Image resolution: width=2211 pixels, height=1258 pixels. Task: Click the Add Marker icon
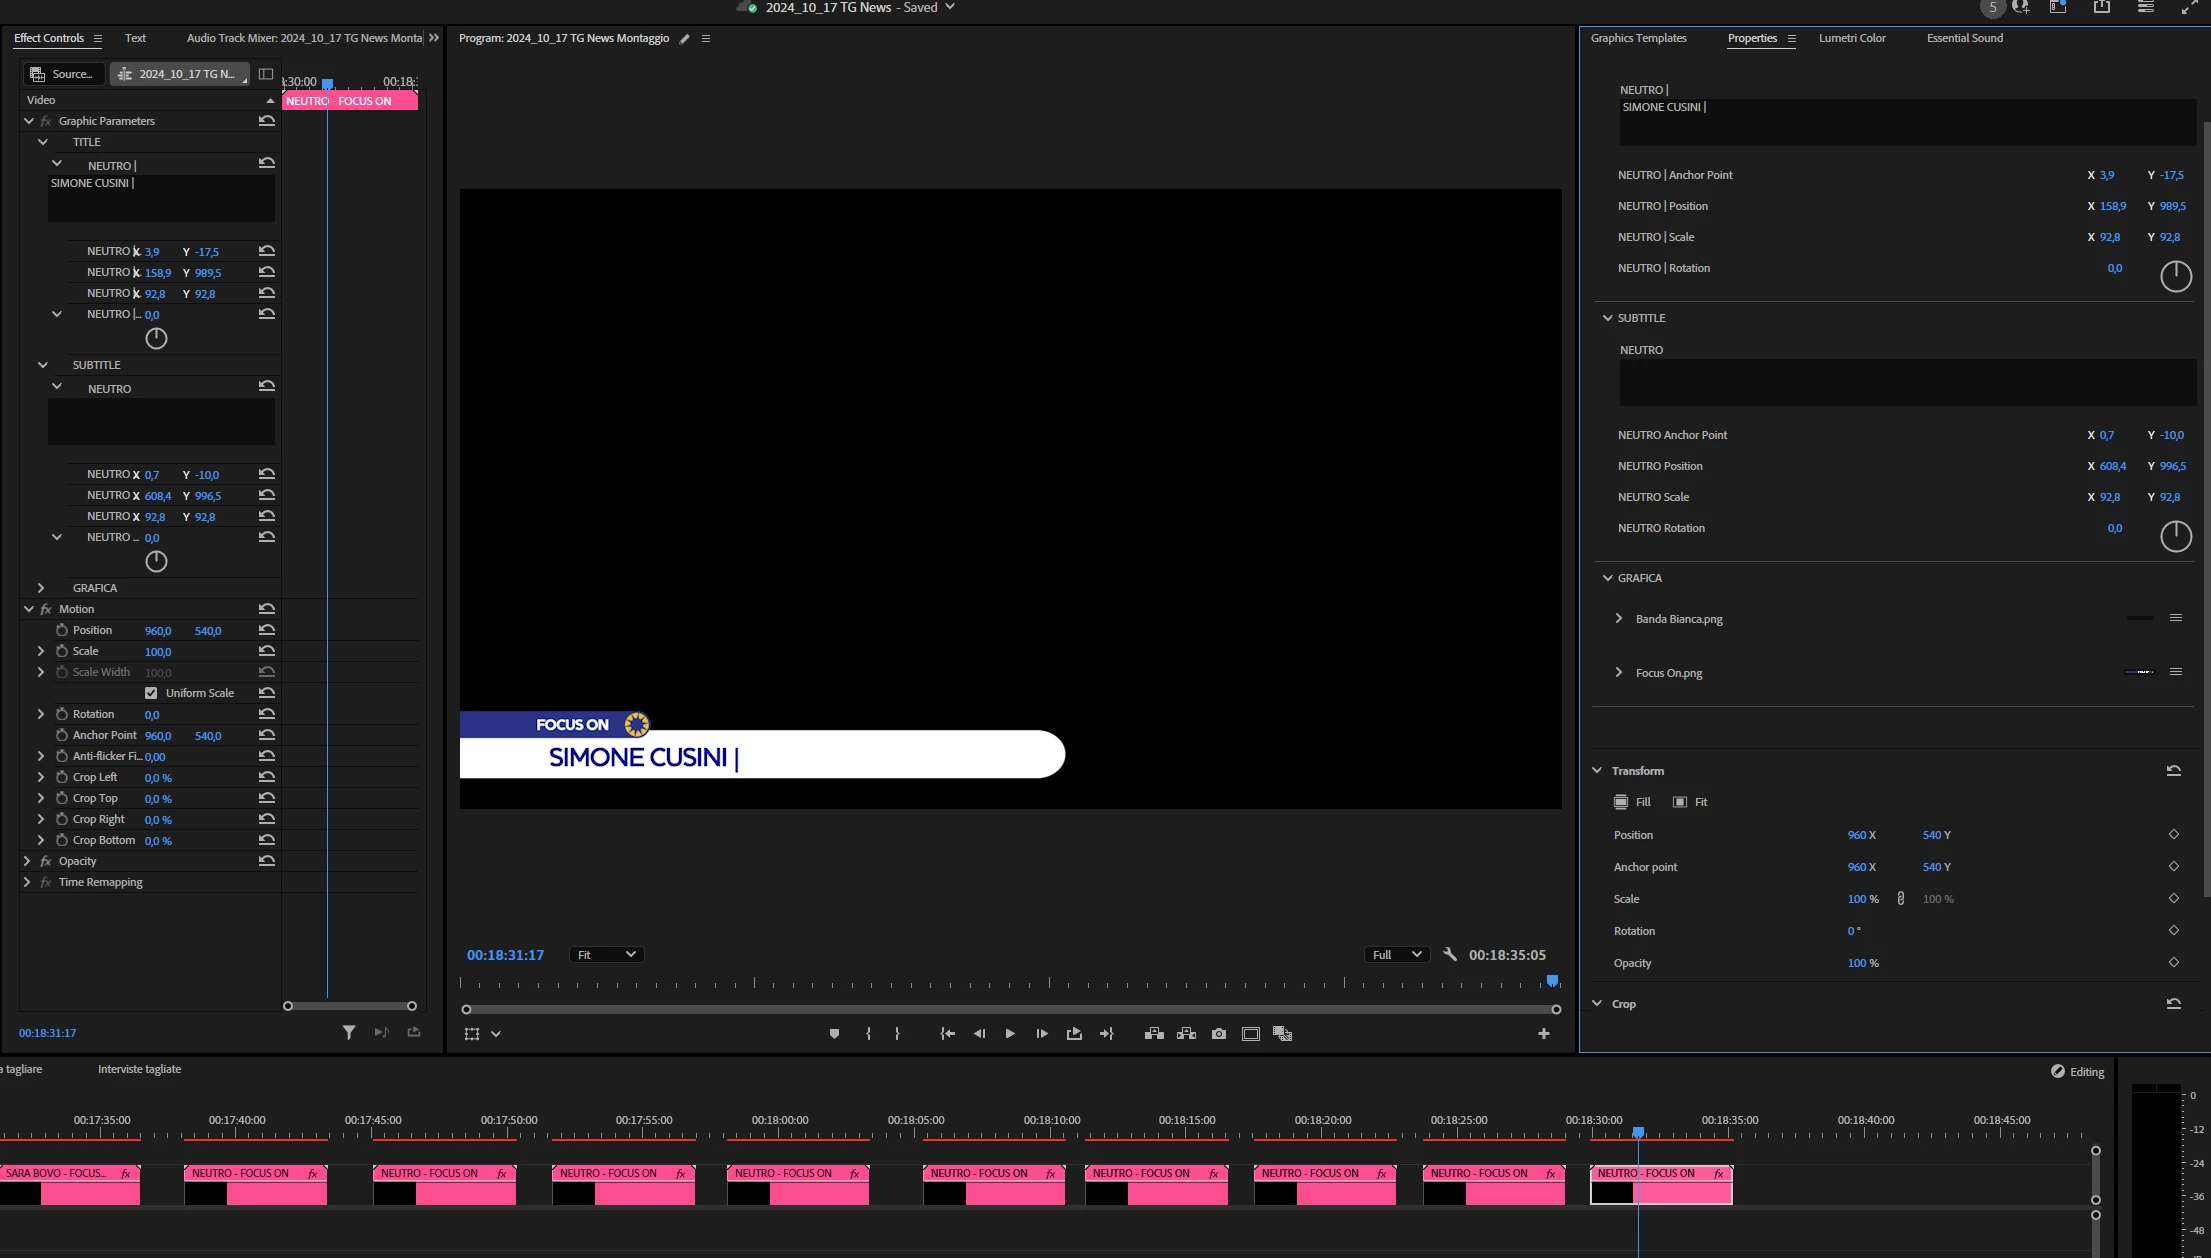click(x=834, y=1034)
